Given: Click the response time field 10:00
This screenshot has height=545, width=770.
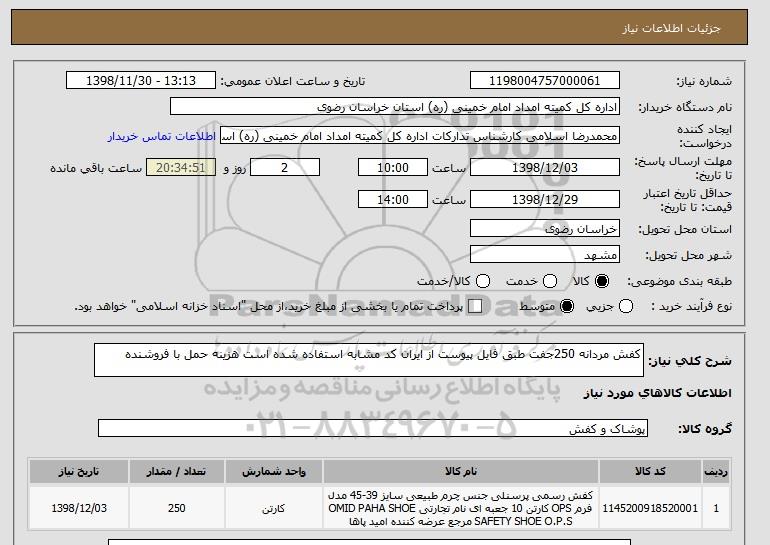Looking at the screenshot, I should (393, 167).
